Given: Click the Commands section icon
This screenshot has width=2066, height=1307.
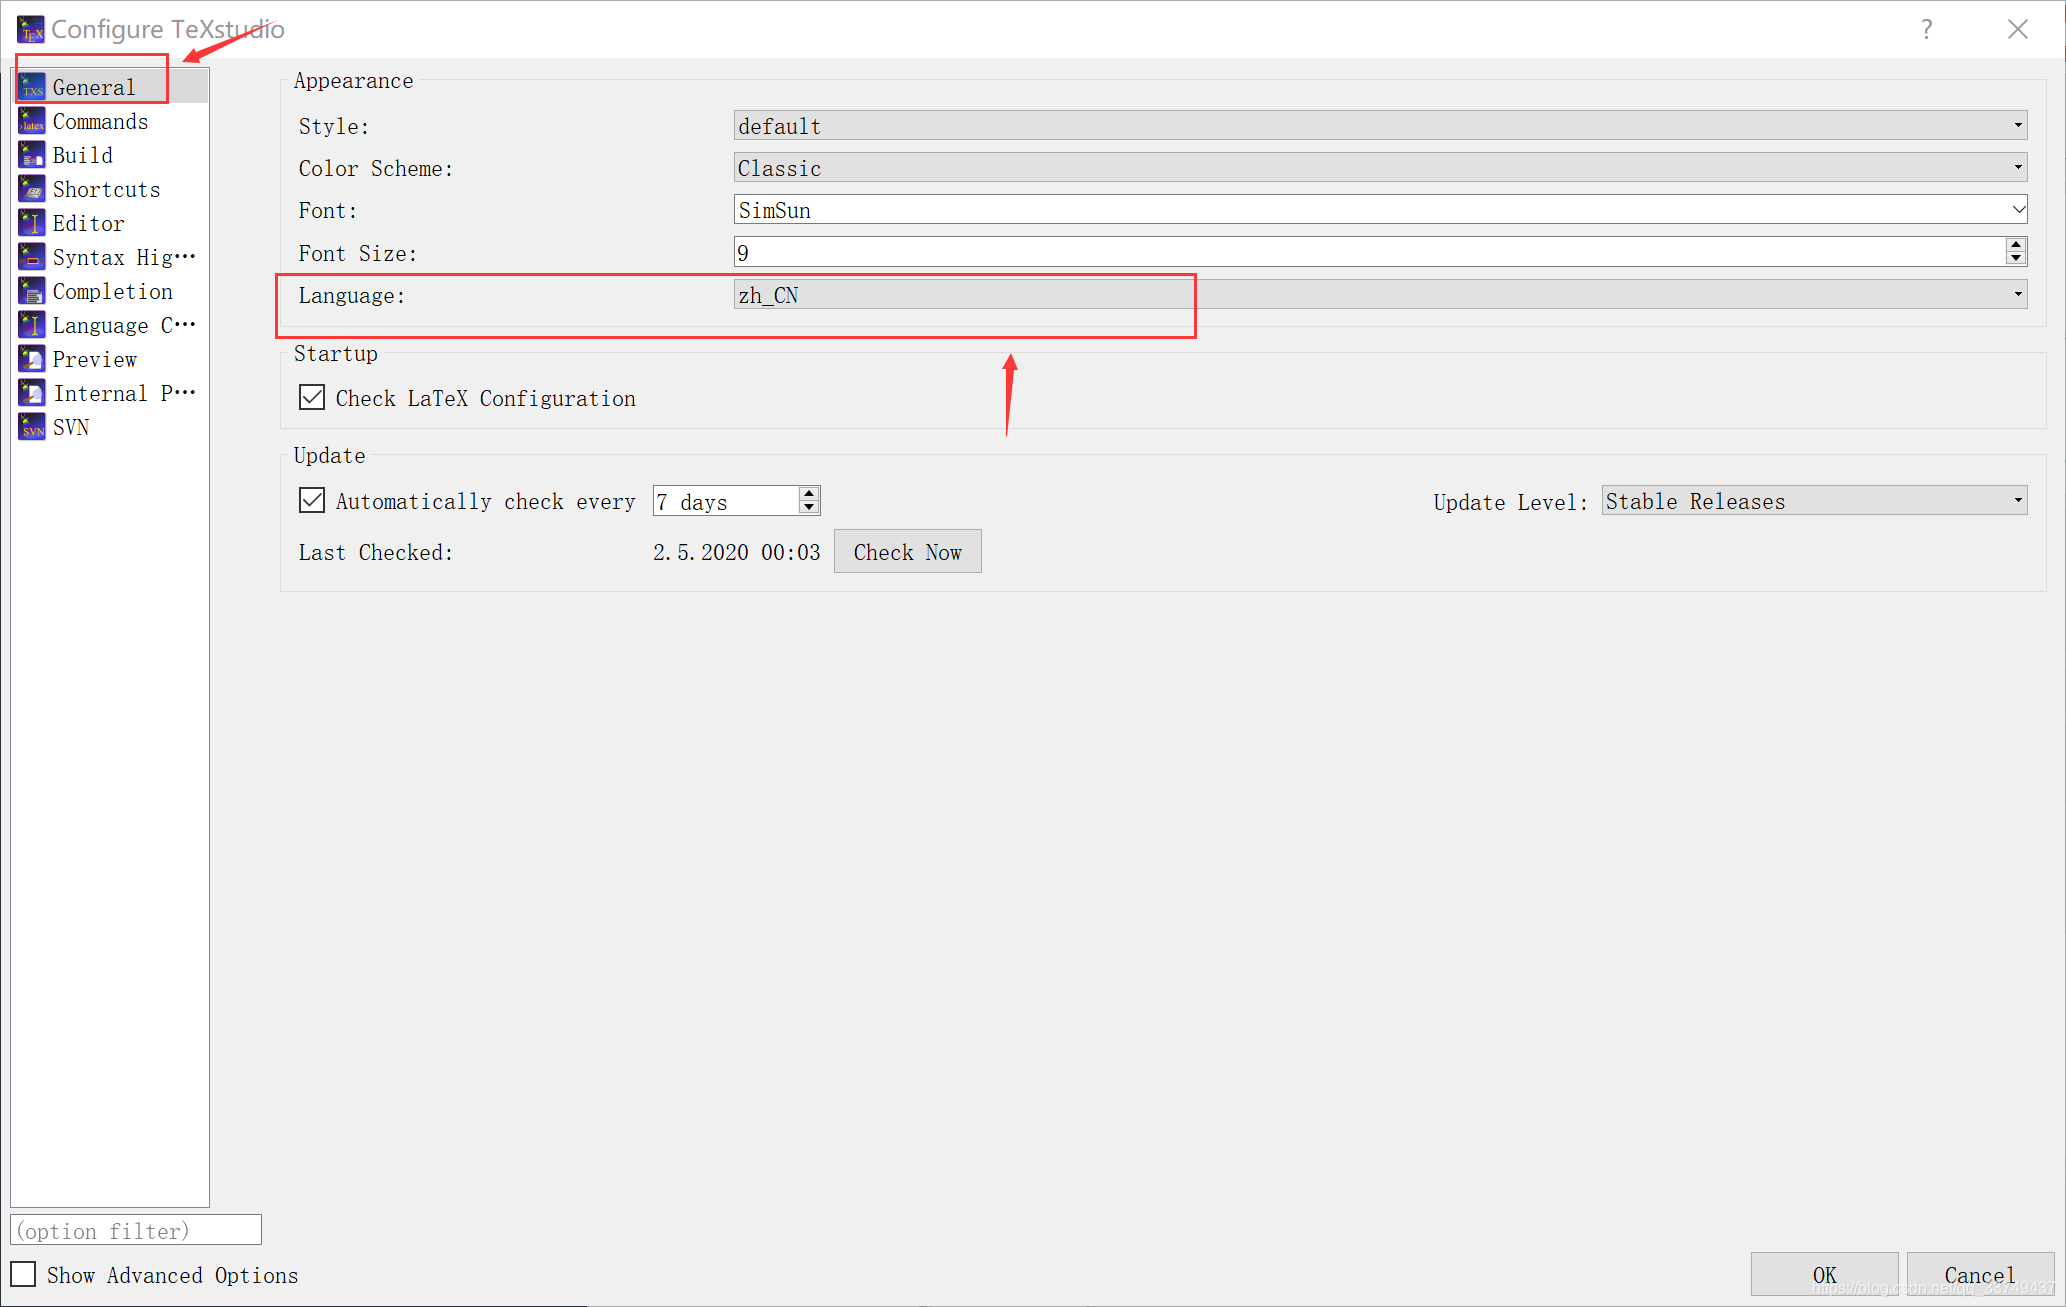Looking at the screenshot, I should click(x=32, y=122).
